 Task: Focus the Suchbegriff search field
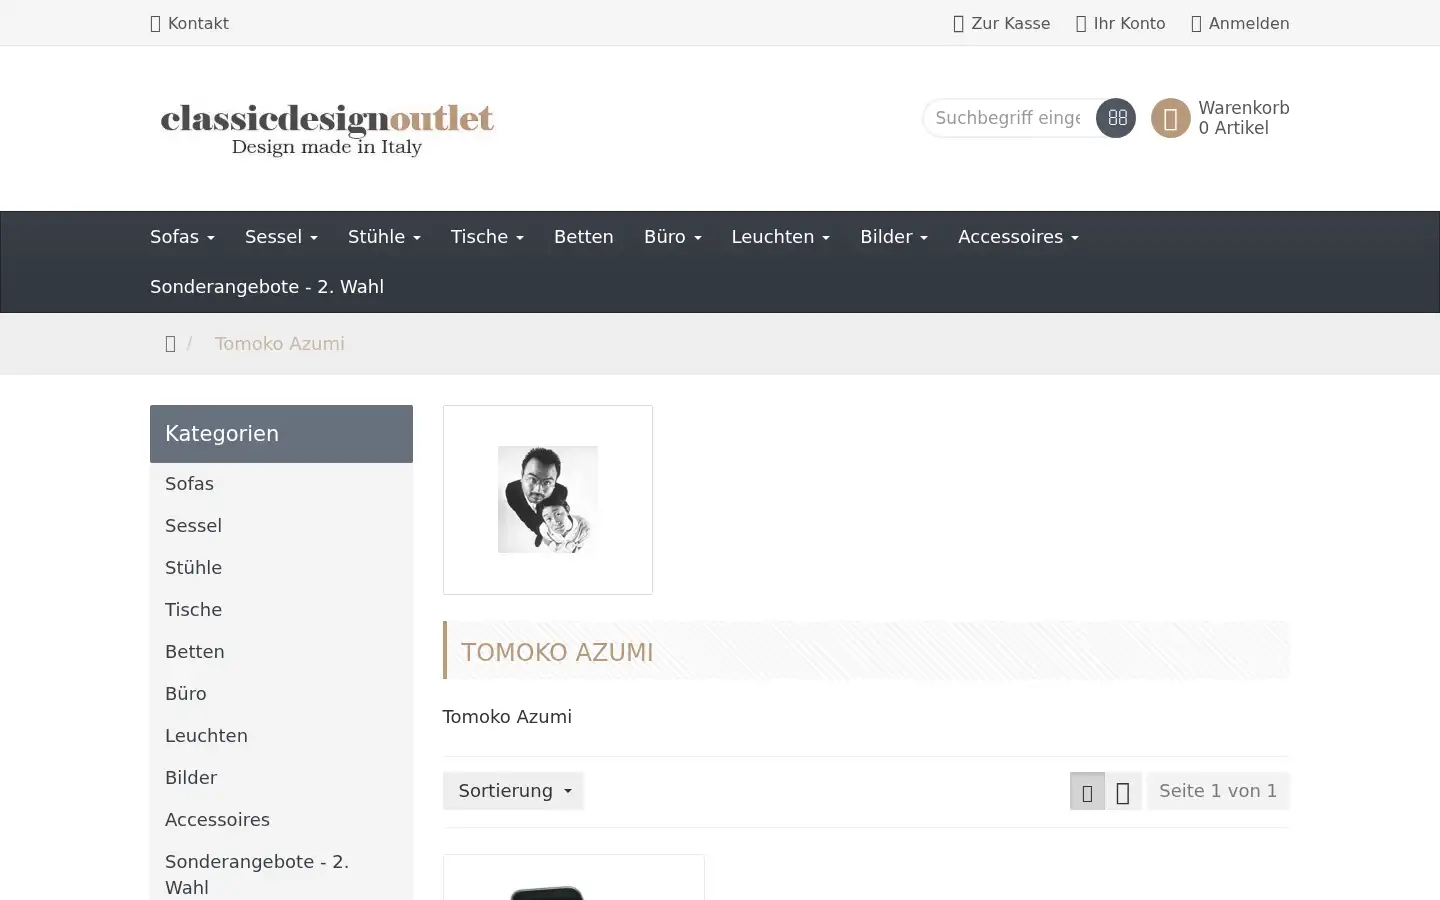[1009, 118]
